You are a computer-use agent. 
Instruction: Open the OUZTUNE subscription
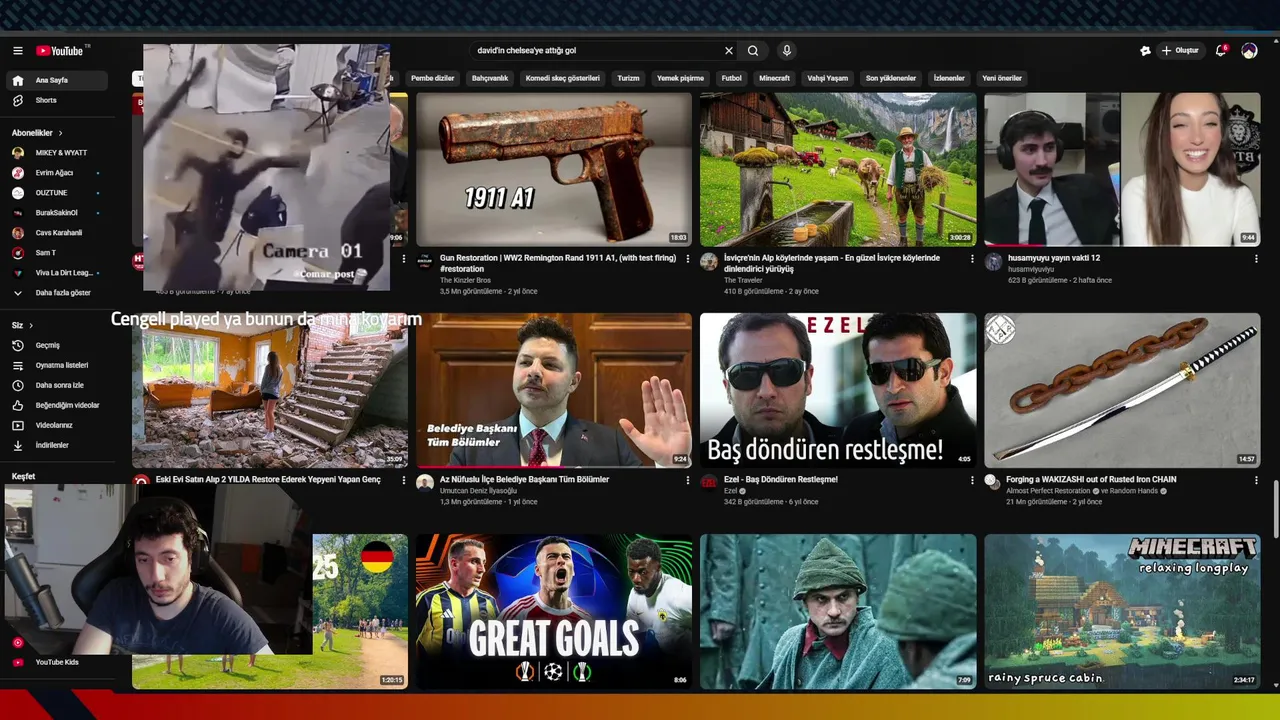point(59,193)
